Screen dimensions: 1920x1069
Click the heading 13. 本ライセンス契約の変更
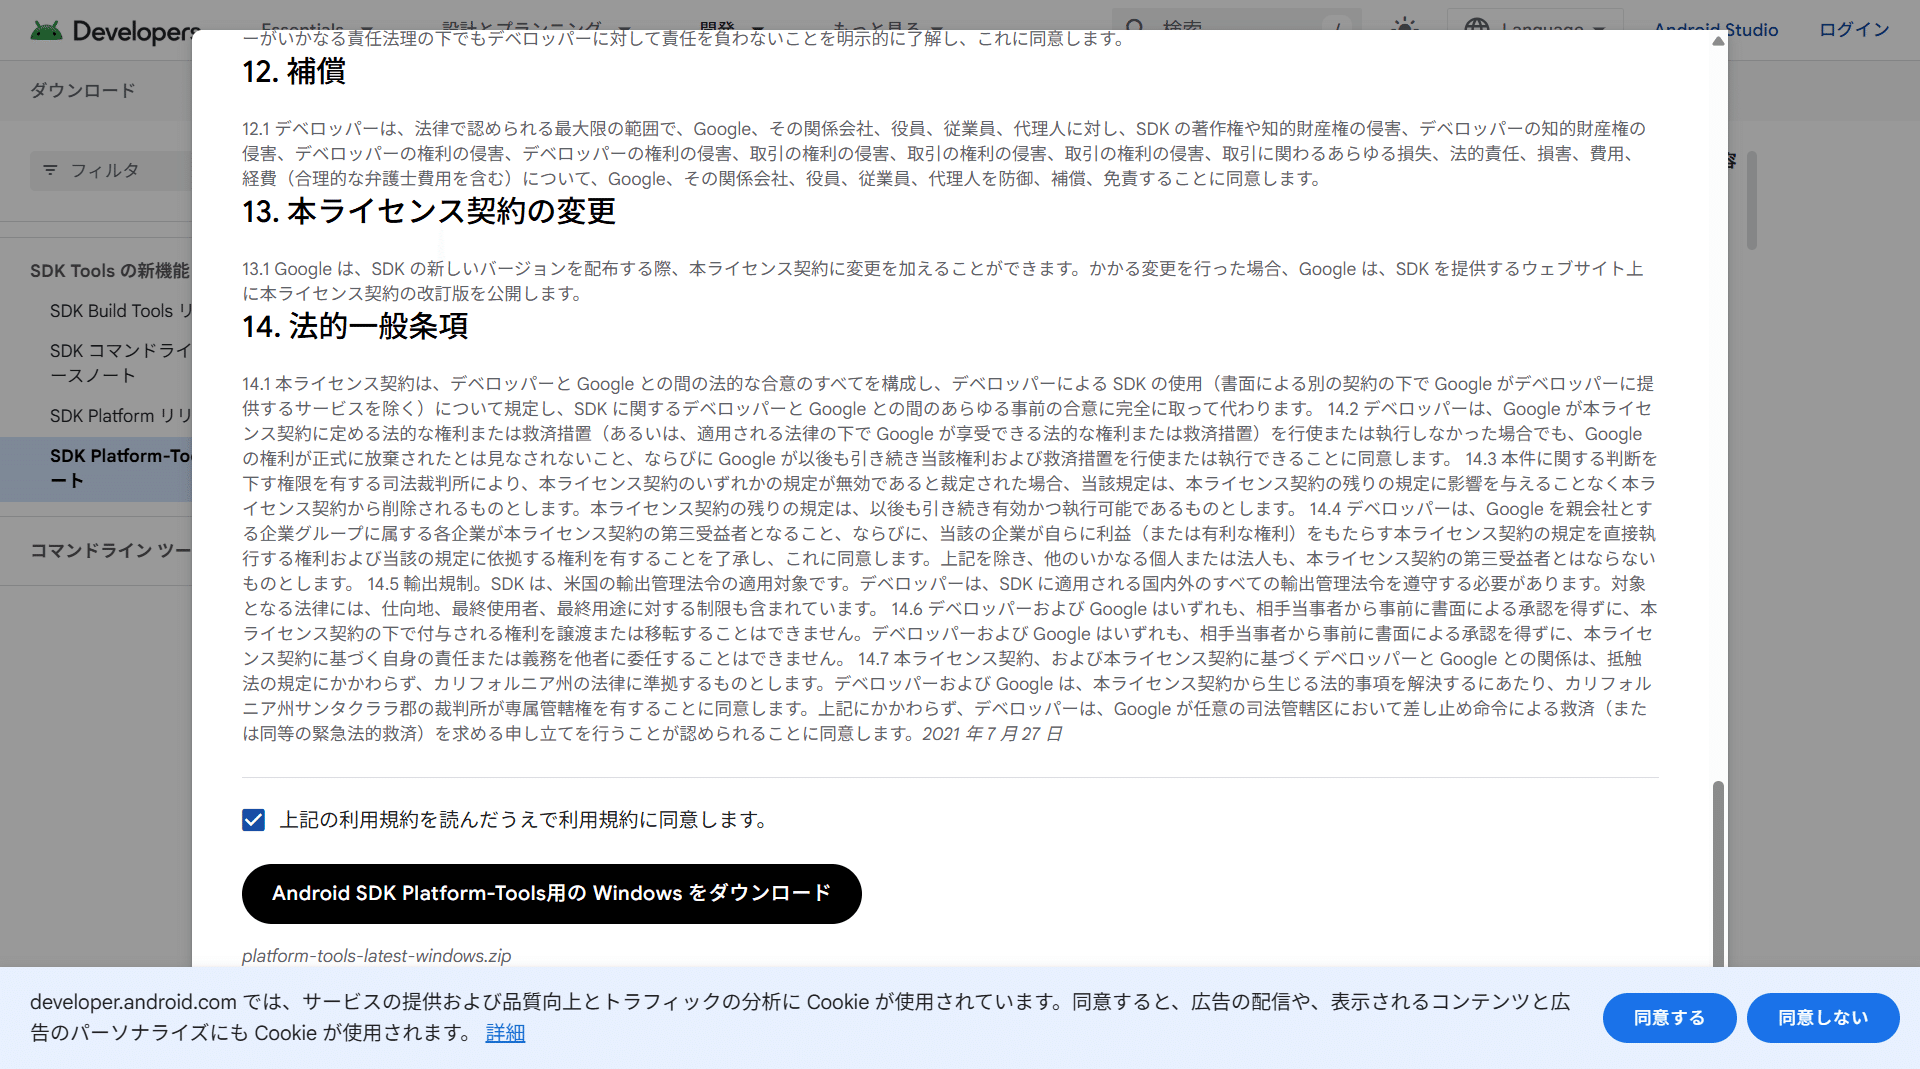pos(429,212)
